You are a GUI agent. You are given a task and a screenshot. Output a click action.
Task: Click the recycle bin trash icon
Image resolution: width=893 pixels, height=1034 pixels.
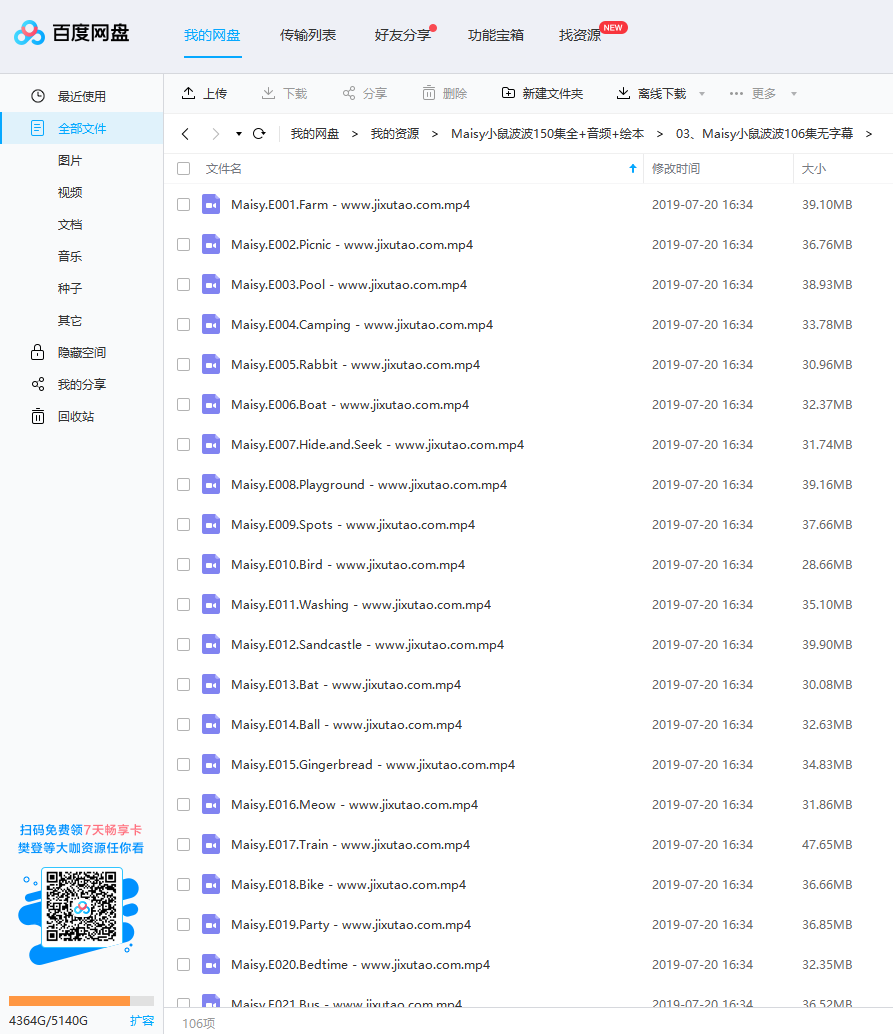(x=38, y=416)
